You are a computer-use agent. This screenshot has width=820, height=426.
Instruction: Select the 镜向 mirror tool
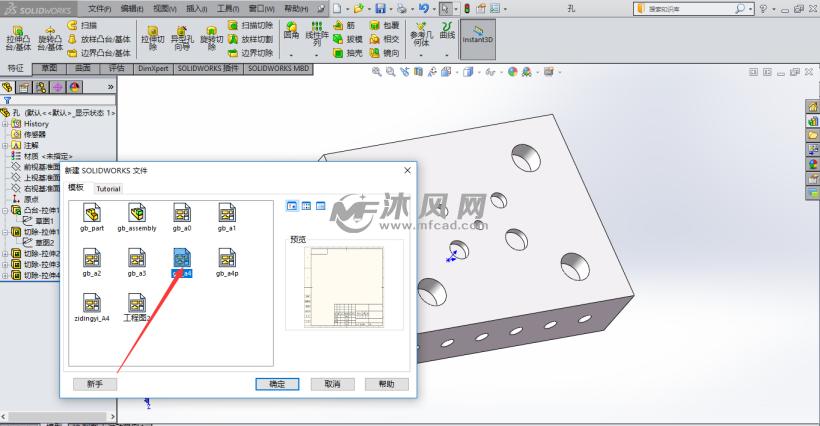[384, 53]
